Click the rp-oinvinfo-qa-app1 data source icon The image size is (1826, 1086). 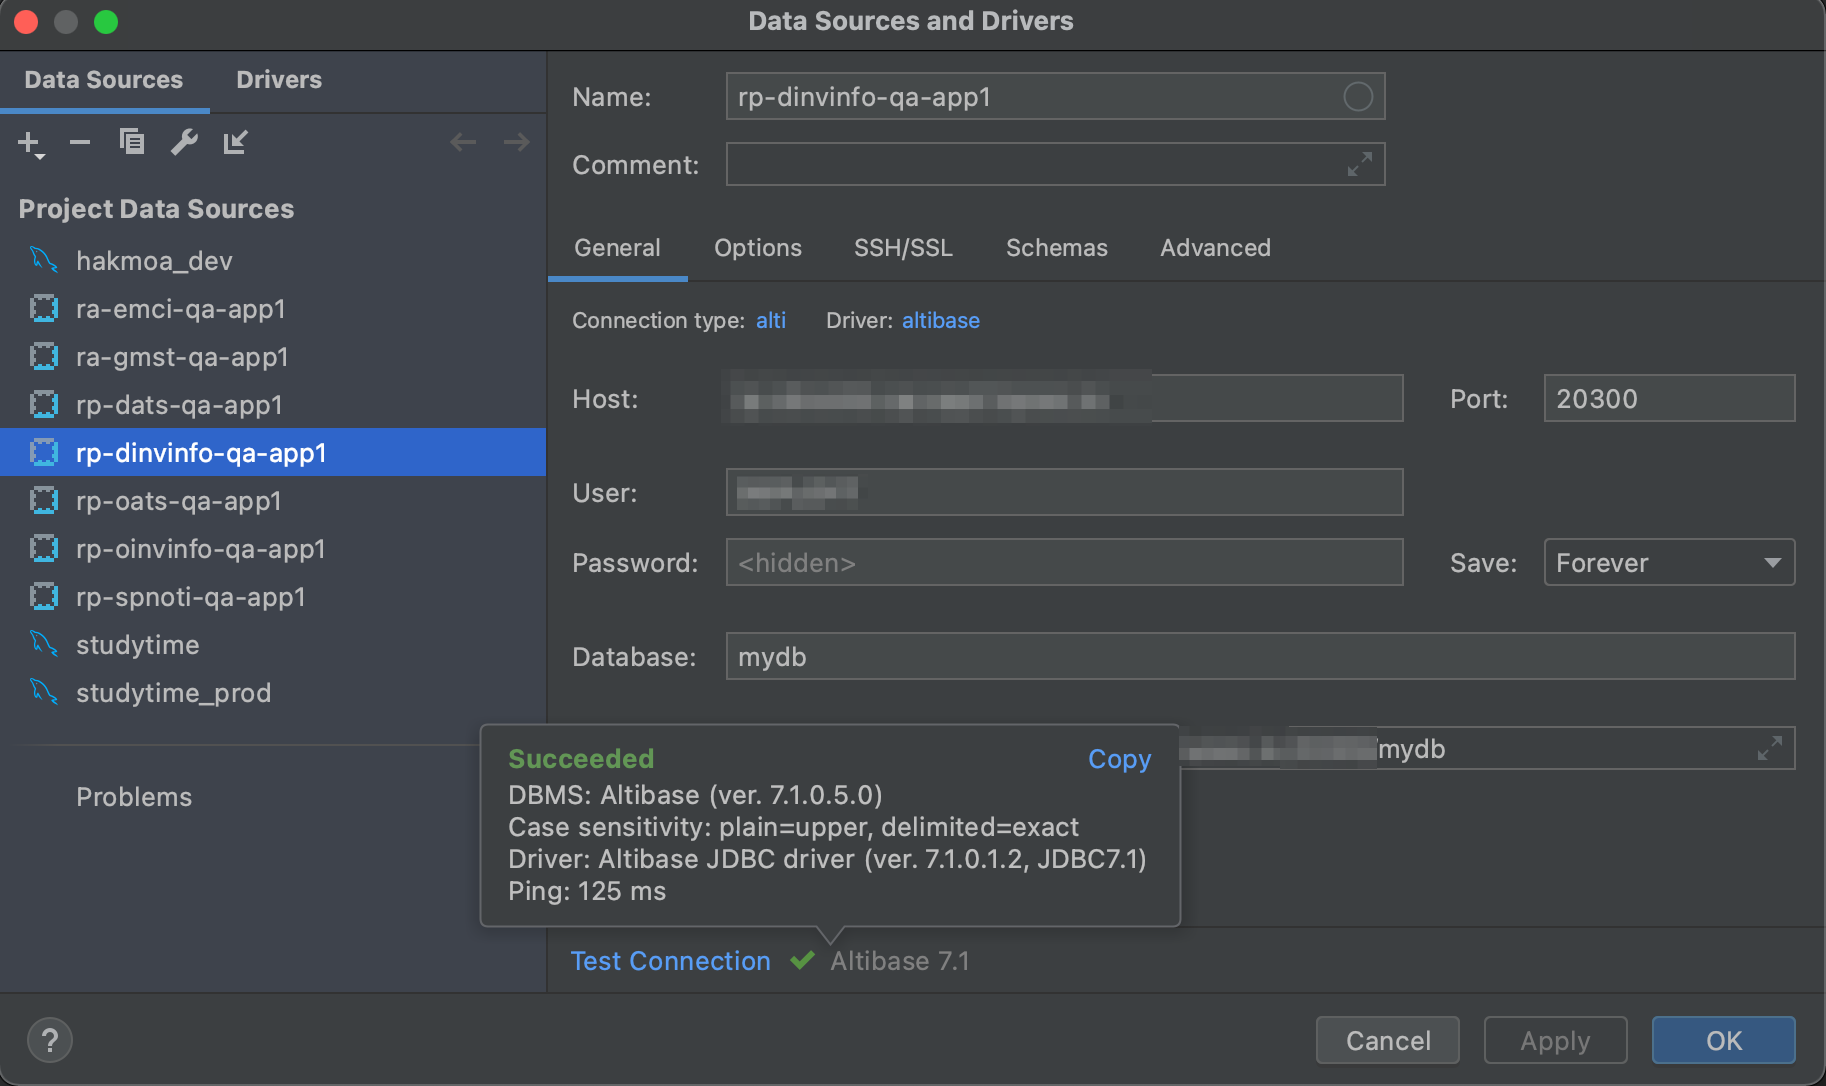(x=44, y=548)
